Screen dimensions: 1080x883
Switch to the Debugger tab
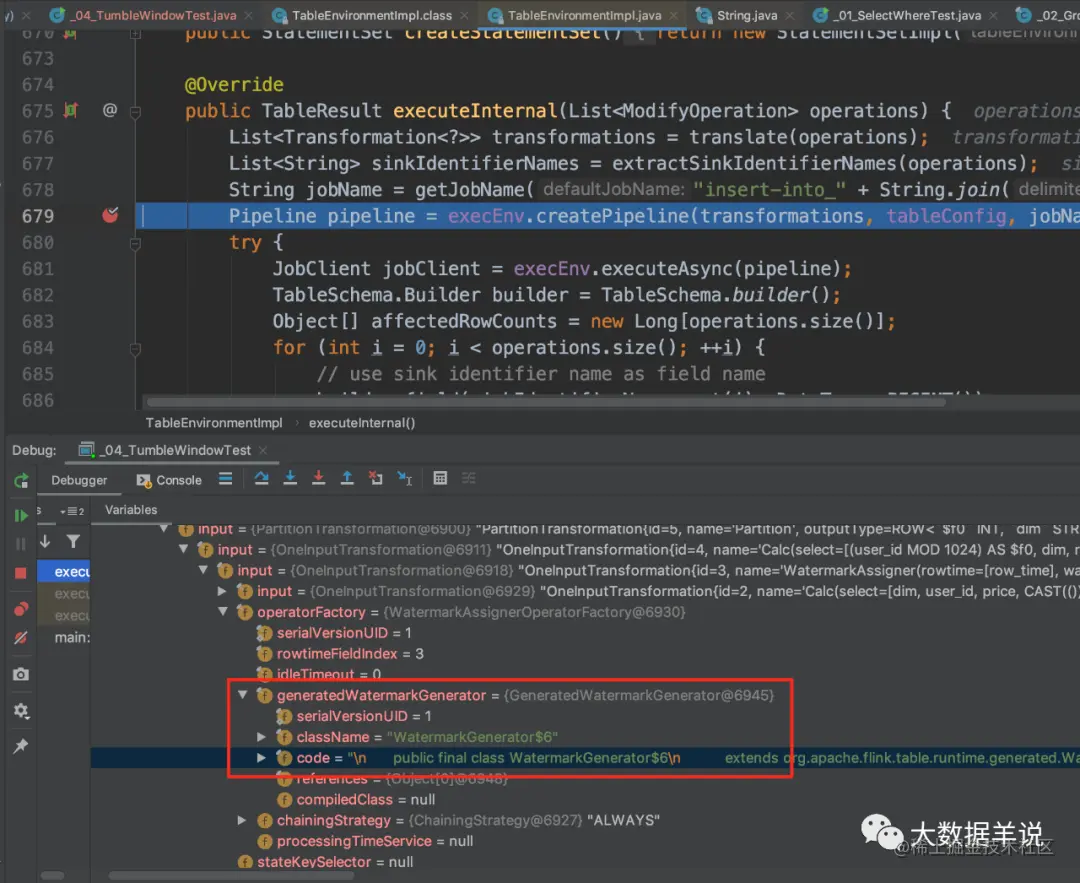[x=79, y=480]
